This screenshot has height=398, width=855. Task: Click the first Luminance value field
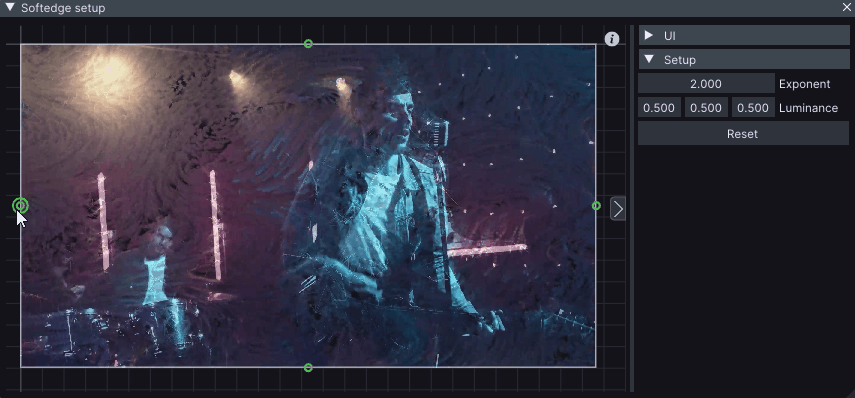(x=659, y=108)
